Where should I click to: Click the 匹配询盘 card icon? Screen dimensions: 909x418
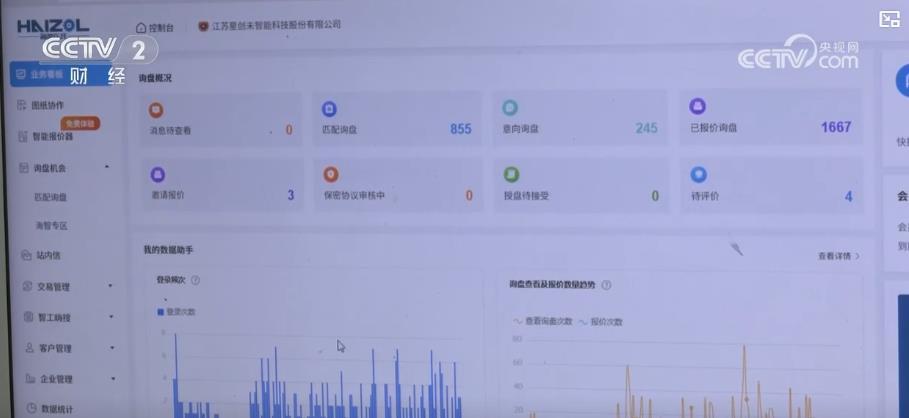tap(329, 110)
